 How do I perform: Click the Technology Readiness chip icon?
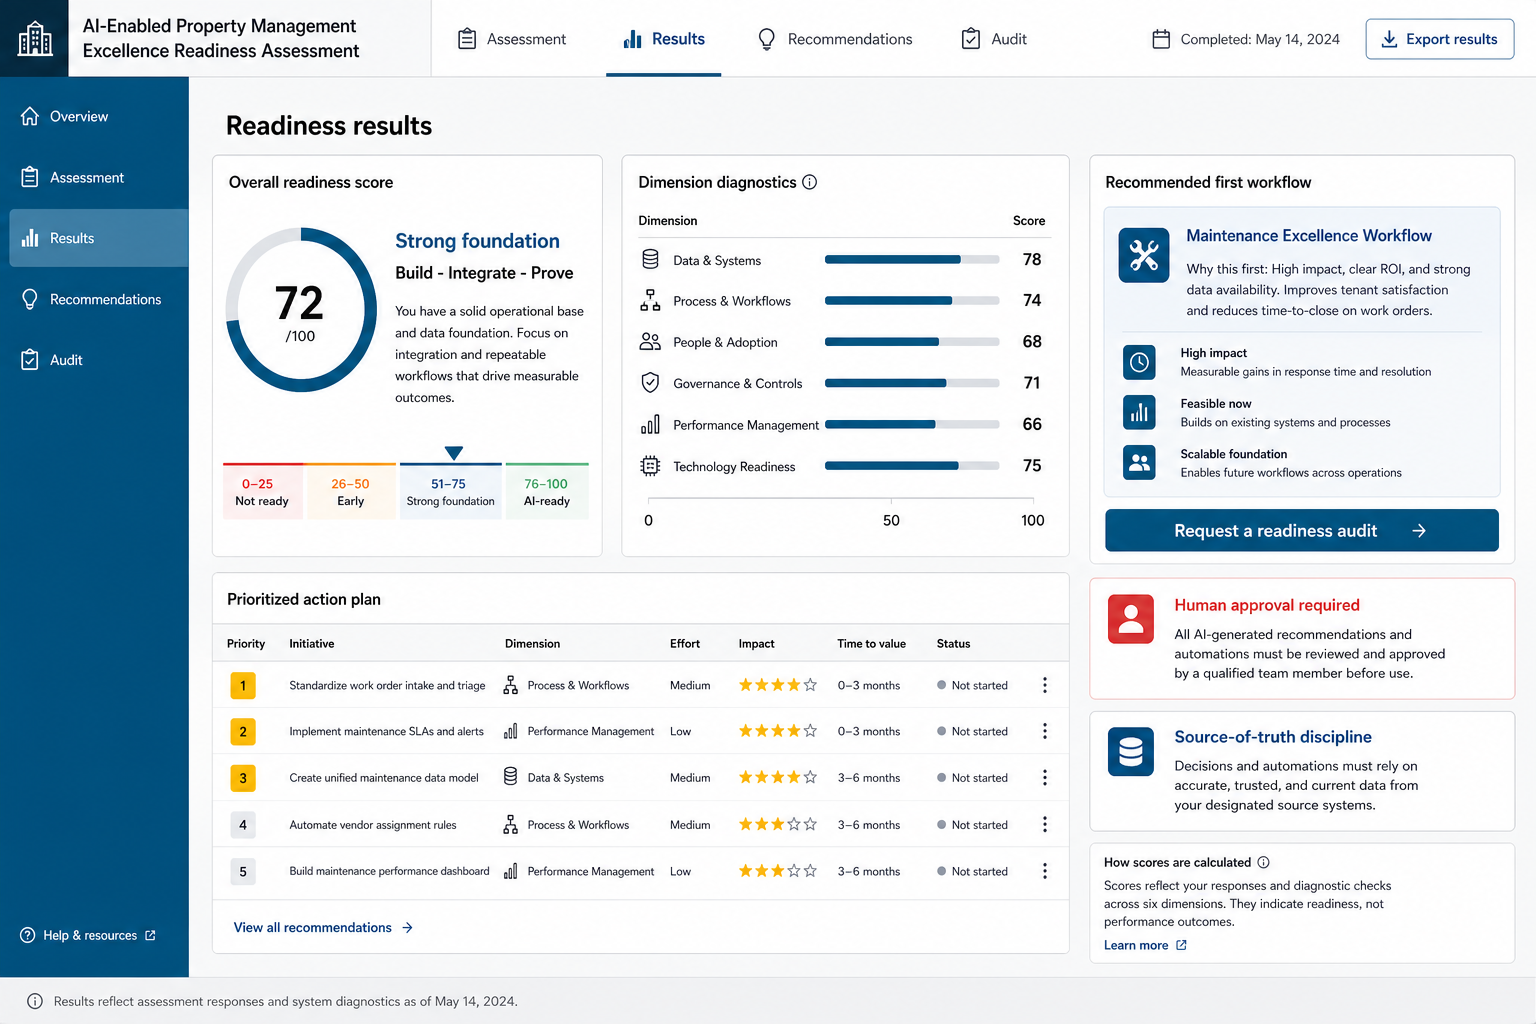coord(650,465)
